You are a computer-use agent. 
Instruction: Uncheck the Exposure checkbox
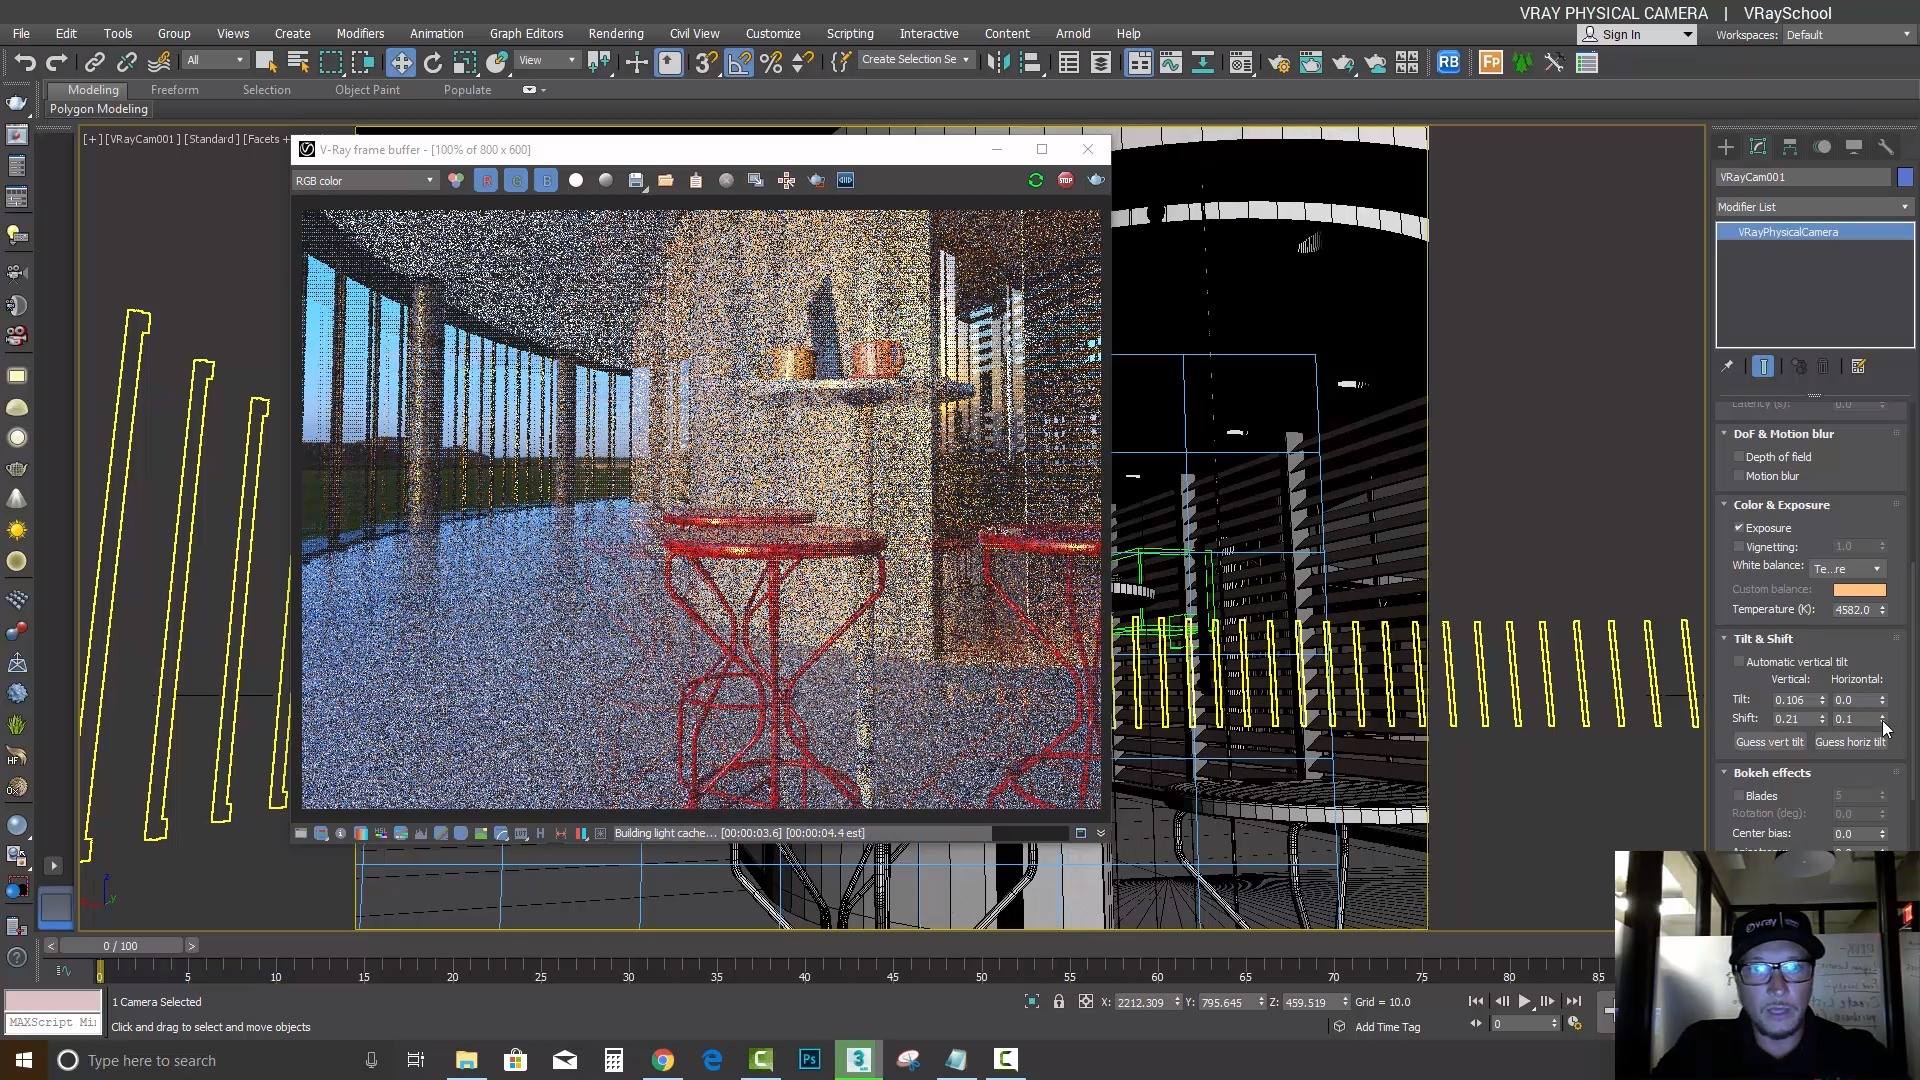click(1739, 528)
